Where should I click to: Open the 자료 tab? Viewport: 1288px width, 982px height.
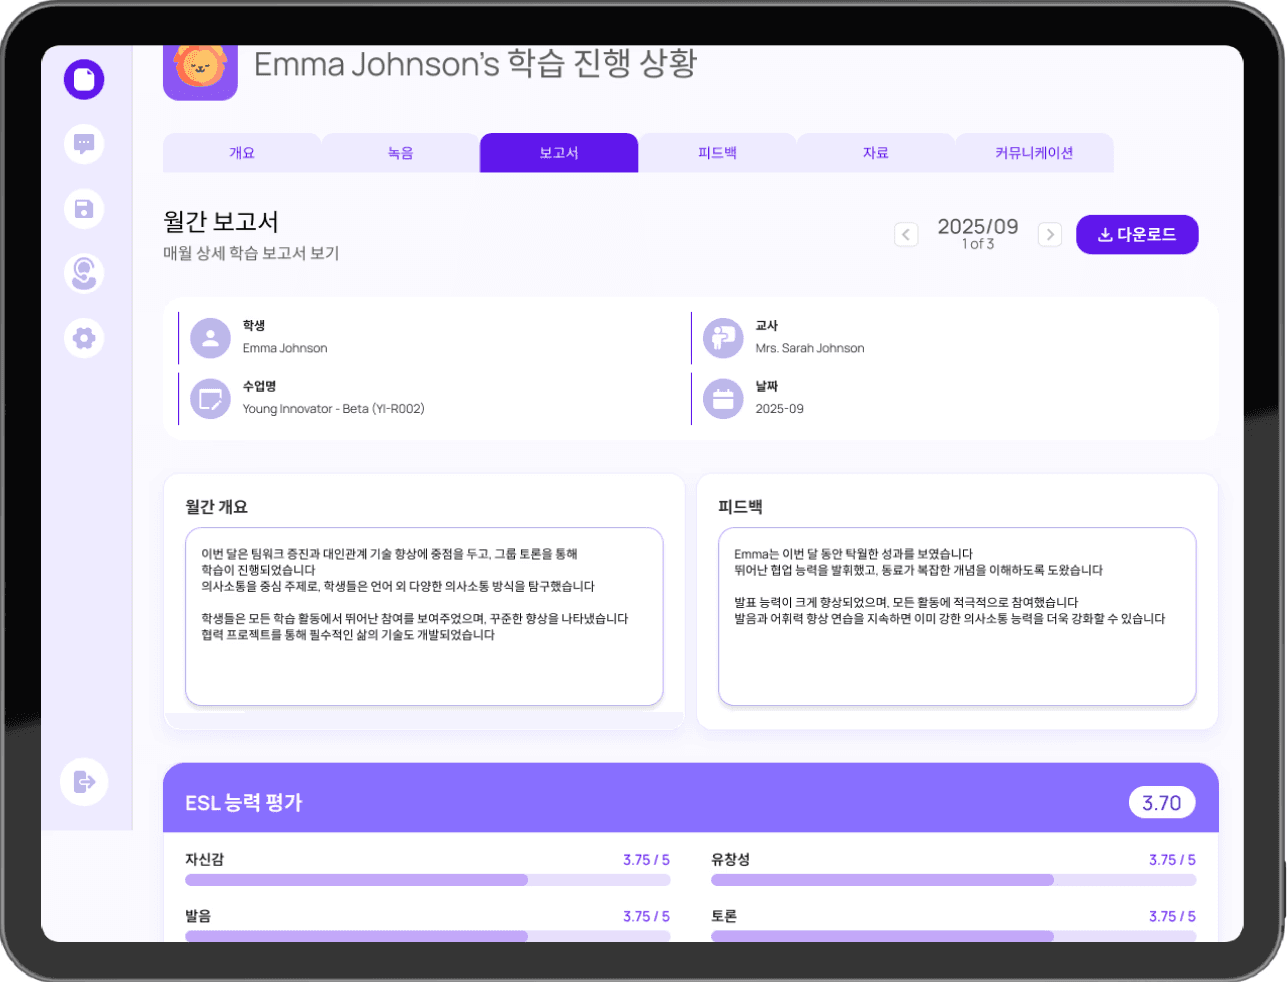[x=876, y=153]
